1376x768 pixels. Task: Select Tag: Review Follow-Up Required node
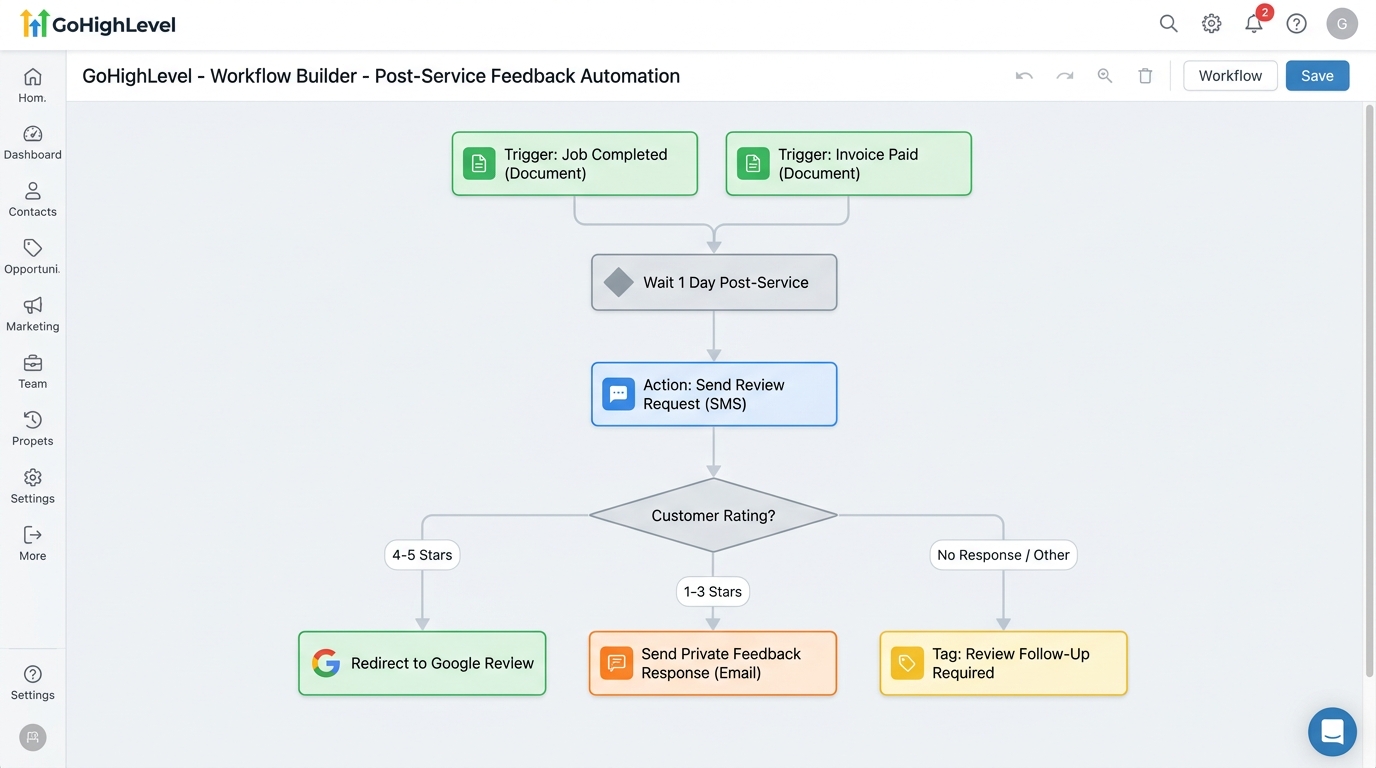tap(1003, 663)
